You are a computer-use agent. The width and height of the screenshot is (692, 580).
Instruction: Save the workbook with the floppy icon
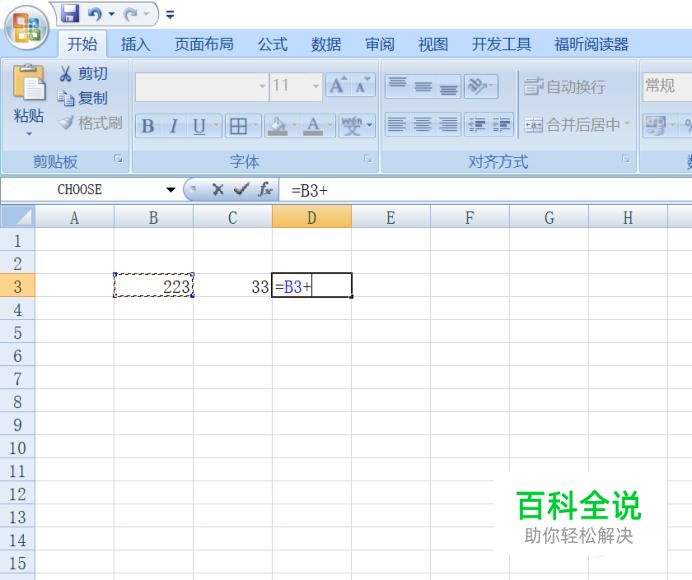70,14
